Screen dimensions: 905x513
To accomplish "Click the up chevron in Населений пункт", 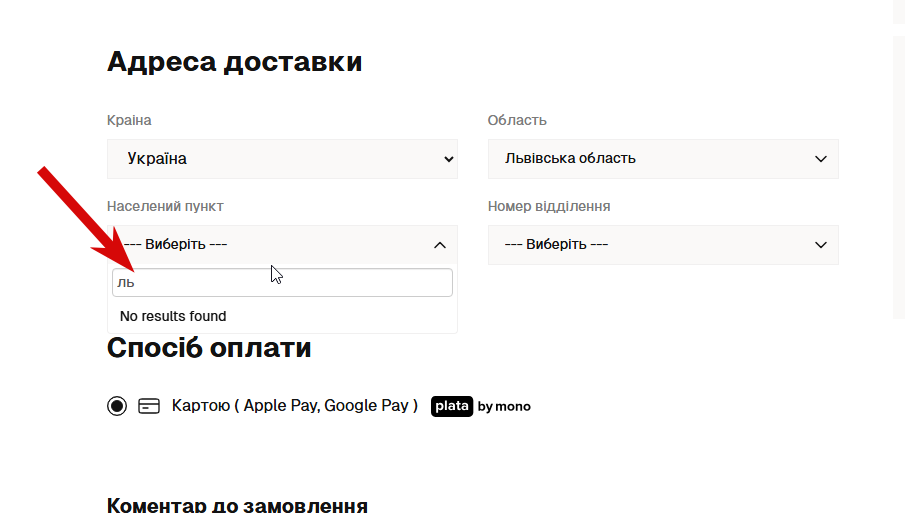I will pyautogui.click(x=439, y=245).
